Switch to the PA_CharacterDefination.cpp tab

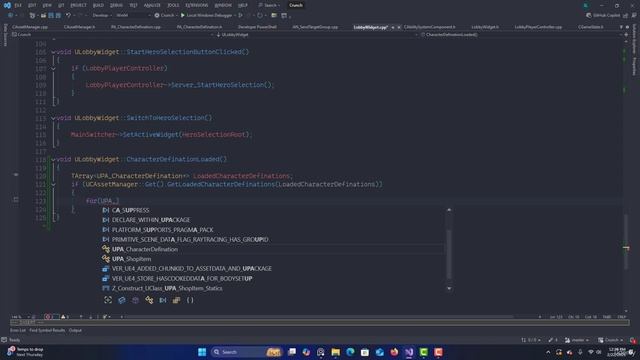(136, 27)
